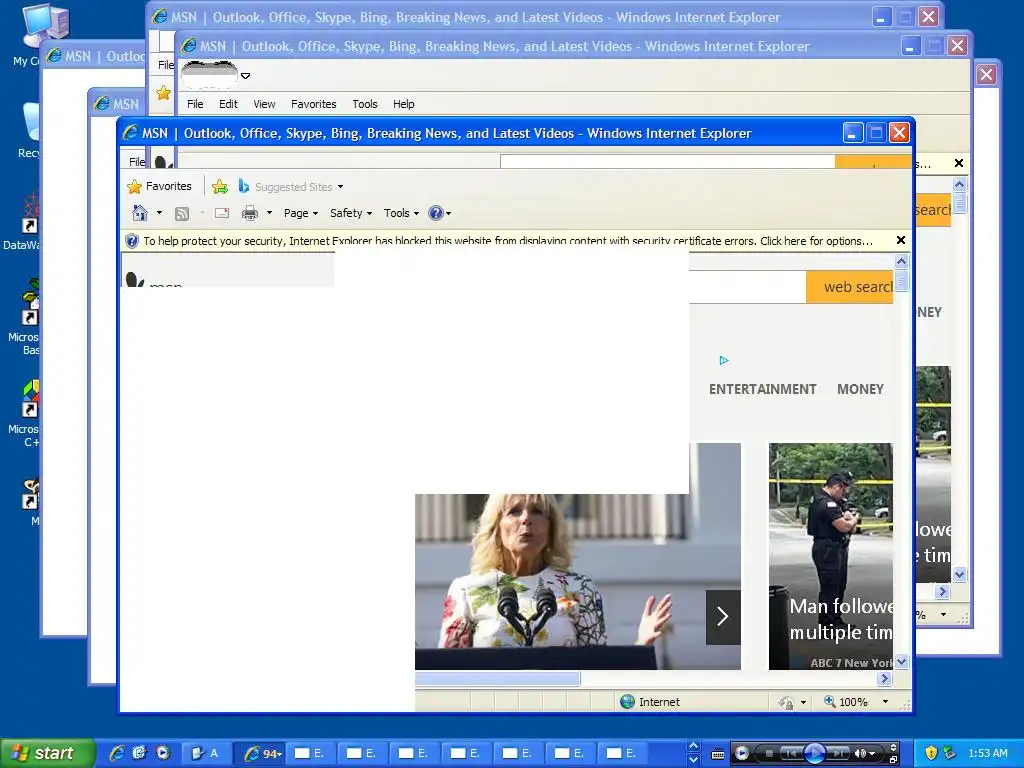The image size is (1024, 768).
Task: Expand the Home button dropdown arrow
Action: pos(159,213)
